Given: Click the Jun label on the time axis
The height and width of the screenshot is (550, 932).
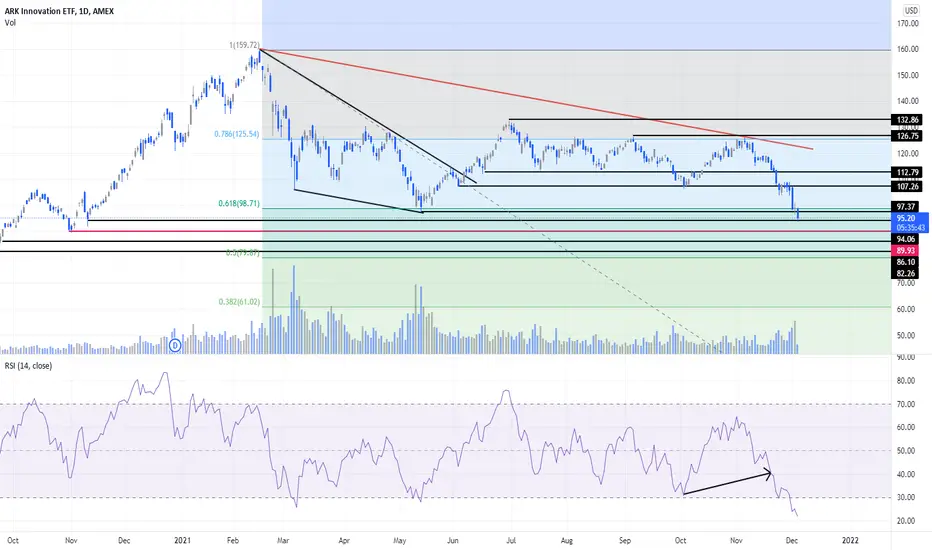Looking at the screenshot, I should click(x=453, y=540).
